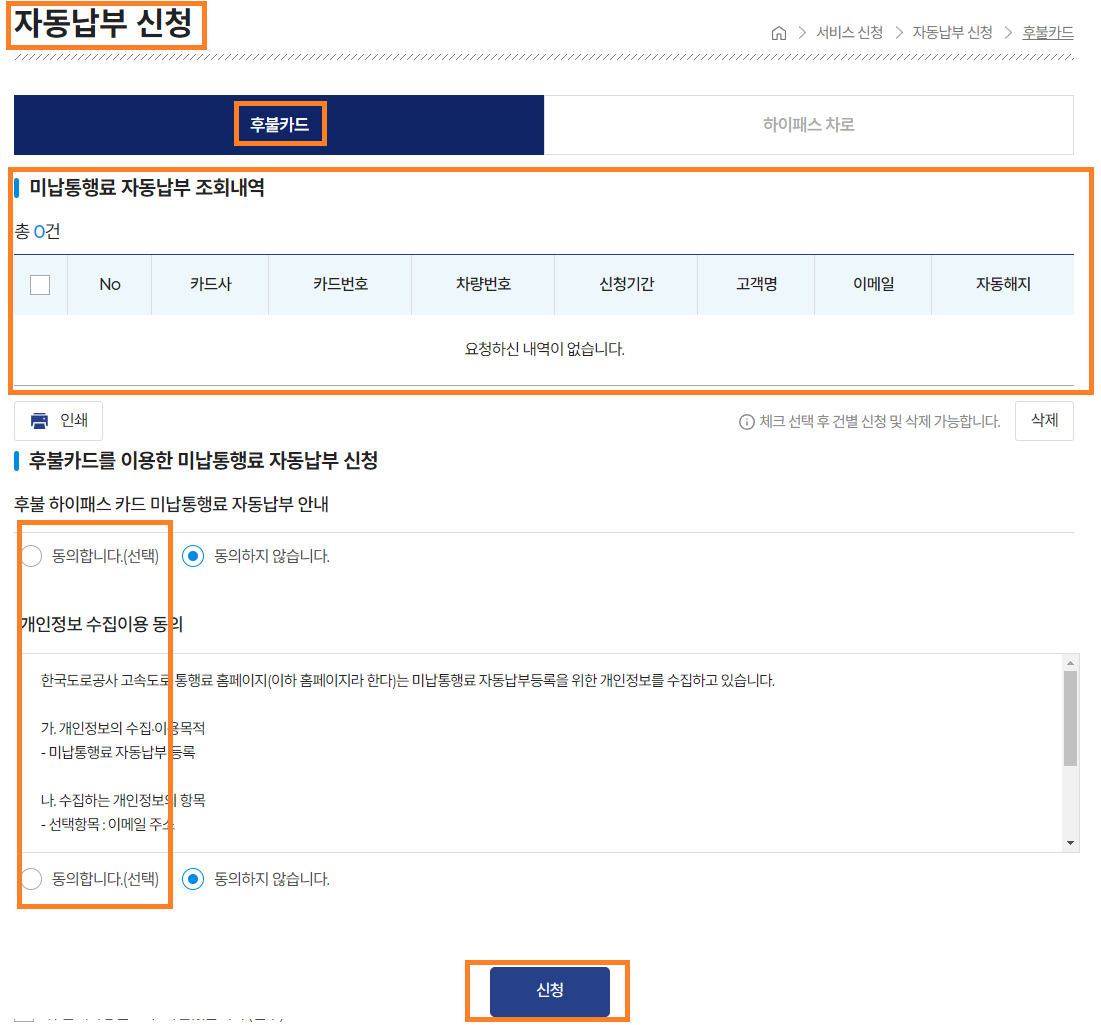Click the 카드번호 column header
The width and height of the screenshot is (1101, 1025).
tap(339, 284)
